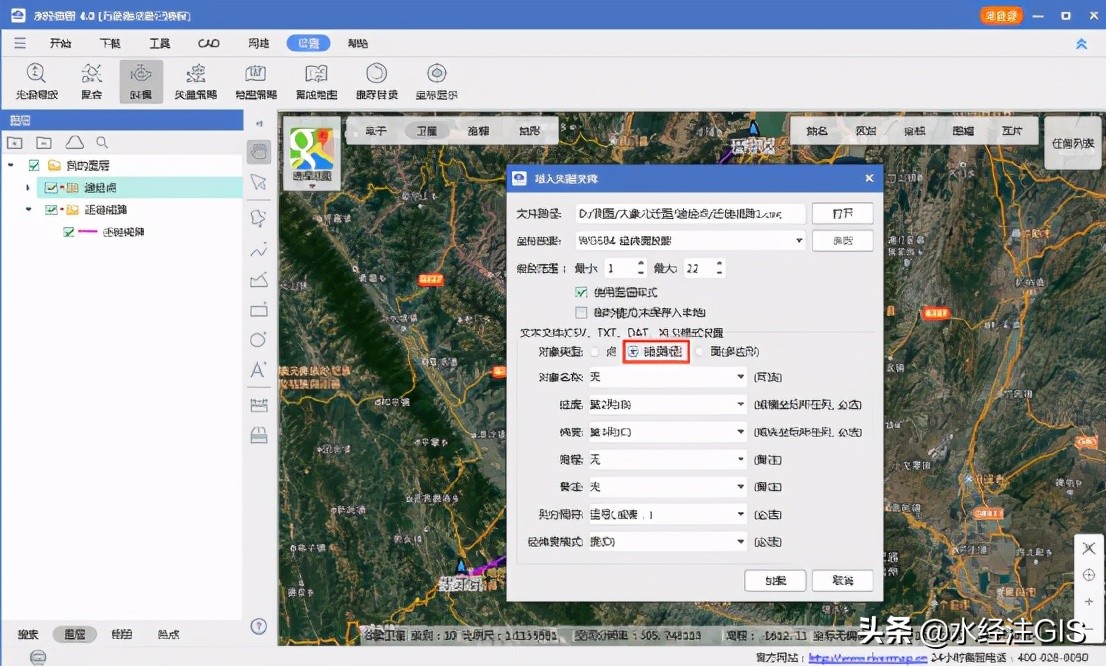Click the greyed button beside spatial reference

pyautogui.click(x=842, y=241)
